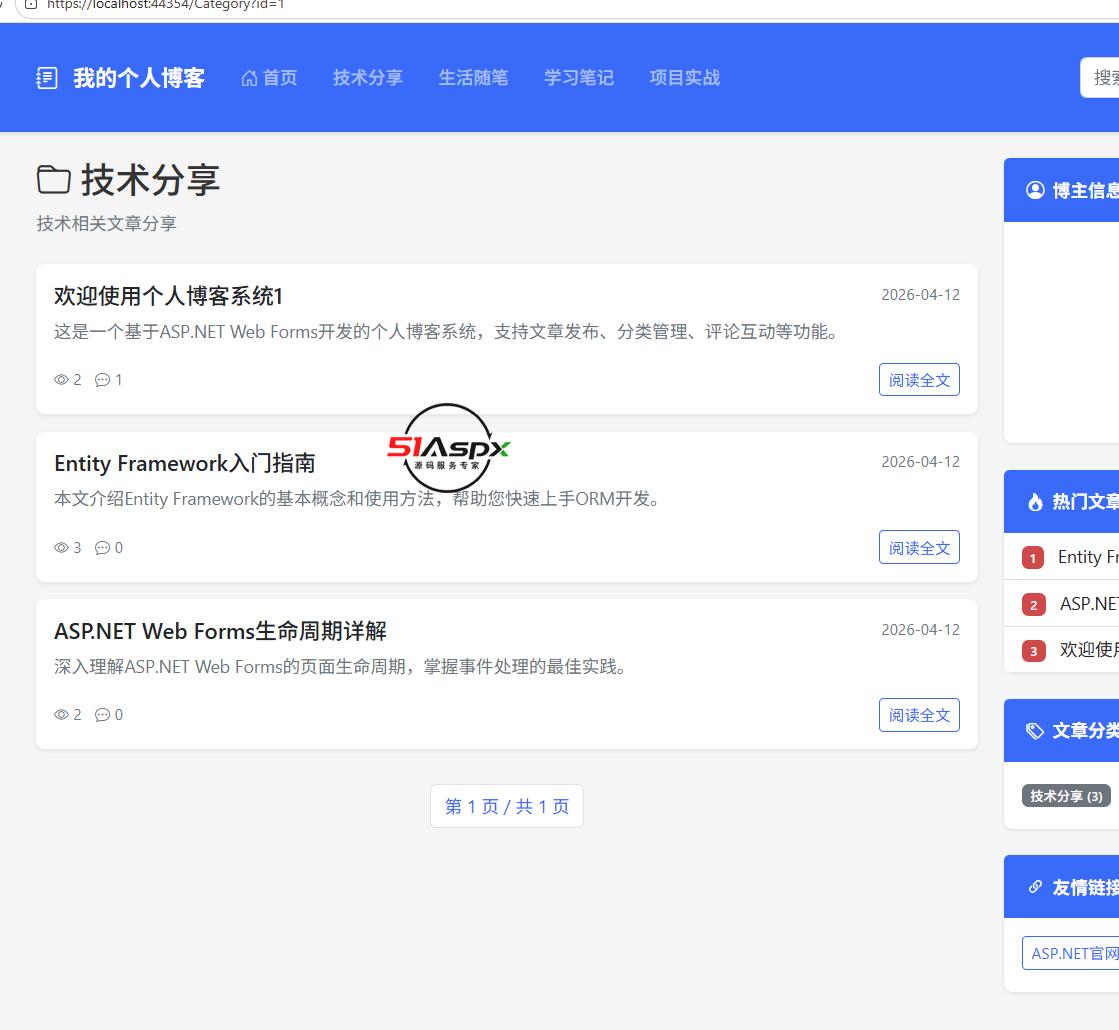Read the full 欢迎使用个人博客系统1 article via 阅读全文
Image resolution: width=1119 pixels, height=1030 pixels.
coord(919,380)
